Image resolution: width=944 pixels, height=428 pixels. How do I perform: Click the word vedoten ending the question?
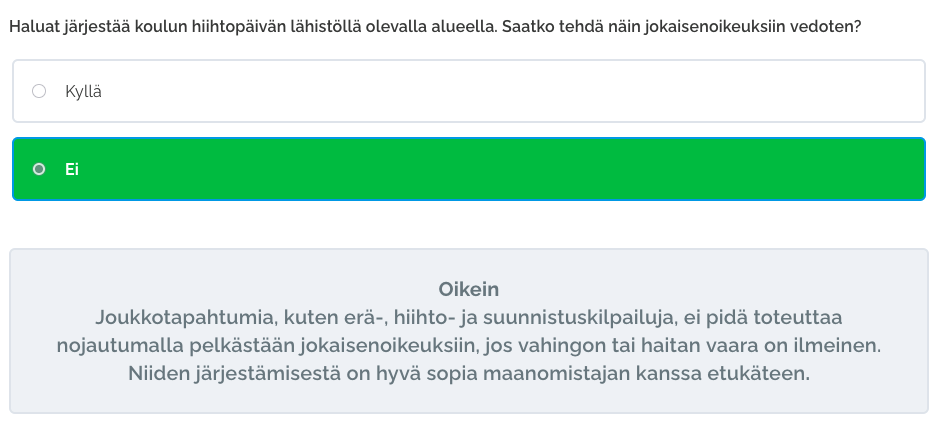pos(826,27)
